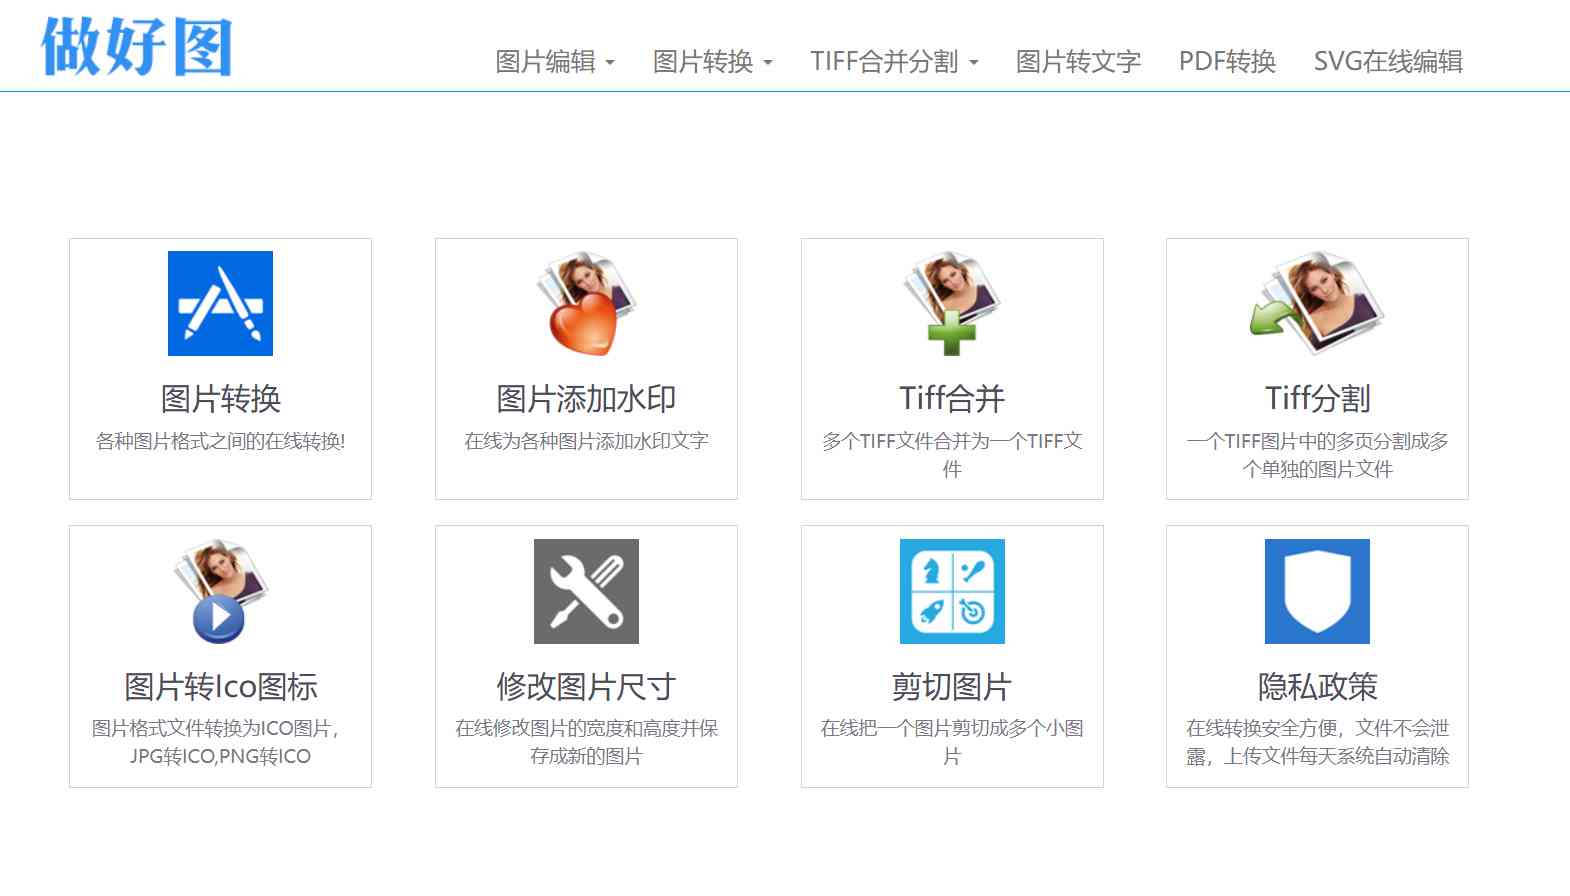Click description 各种图片格式之间的在线转换!
1570x896 pixels.
[x=220, y=441]
